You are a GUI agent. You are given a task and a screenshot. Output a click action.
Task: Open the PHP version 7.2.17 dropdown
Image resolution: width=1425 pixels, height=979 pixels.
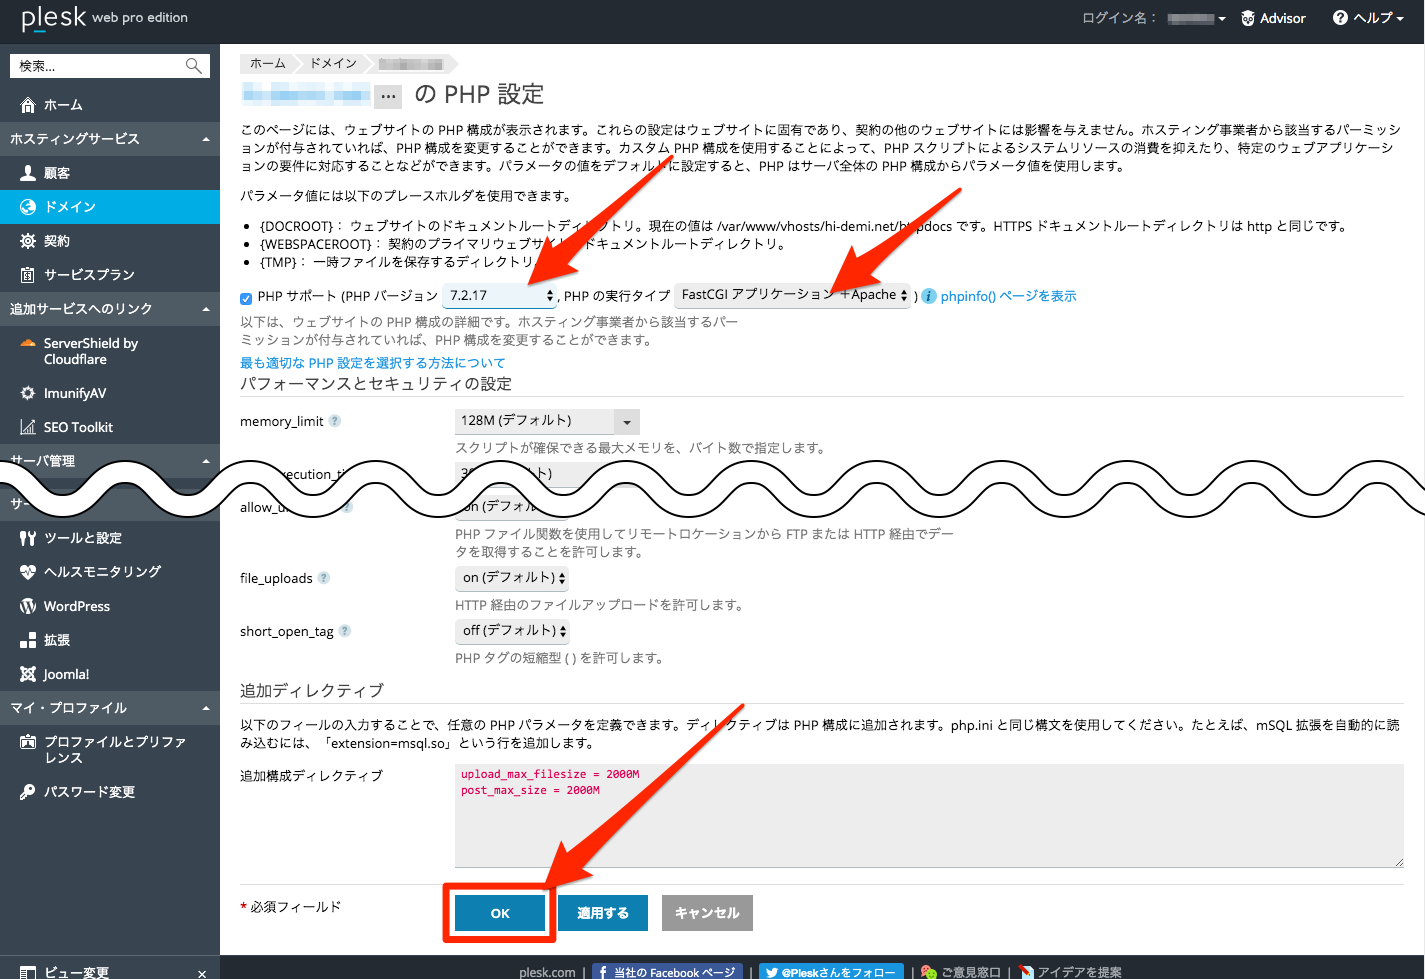click(500, 296)
